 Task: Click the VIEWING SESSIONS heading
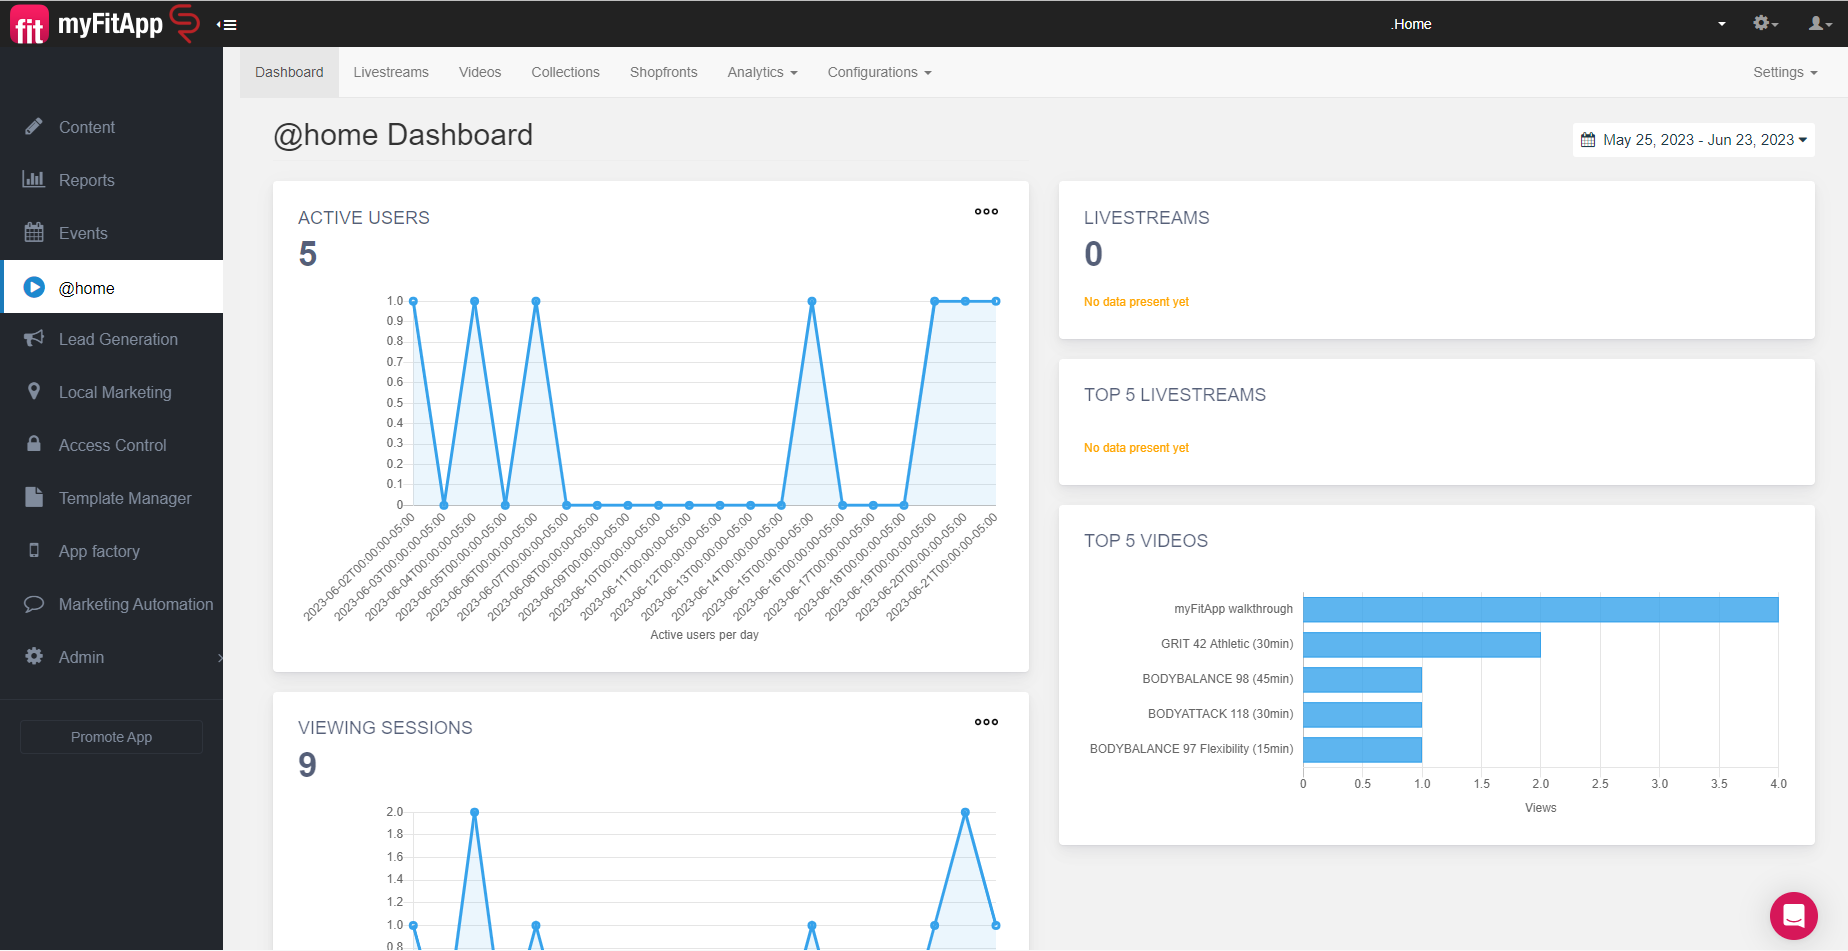pyautogui.click(x=385, y=728)
